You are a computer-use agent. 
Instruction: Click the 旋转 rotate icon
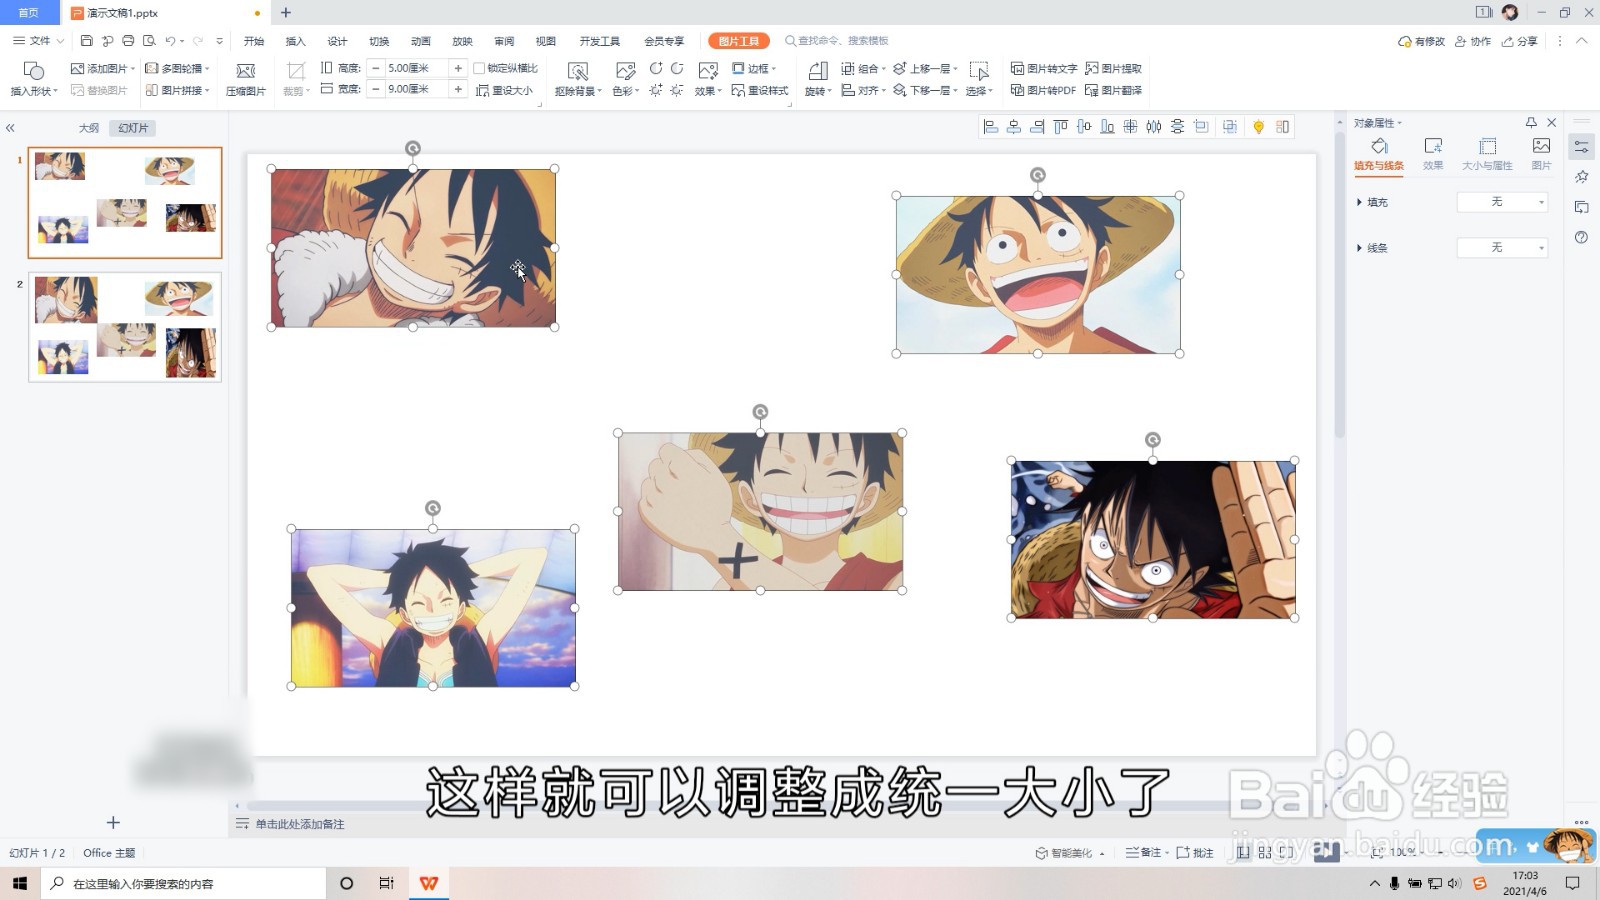818,71
